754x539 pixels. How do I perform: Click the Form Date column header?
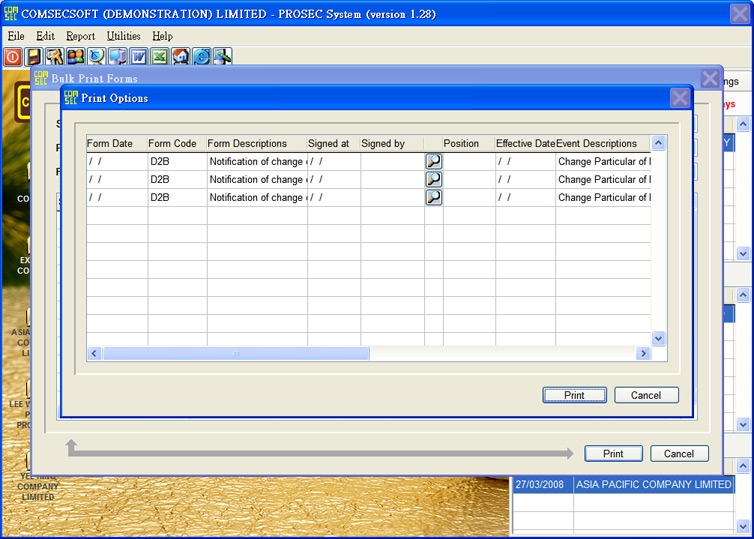click(x=110, y=143)
